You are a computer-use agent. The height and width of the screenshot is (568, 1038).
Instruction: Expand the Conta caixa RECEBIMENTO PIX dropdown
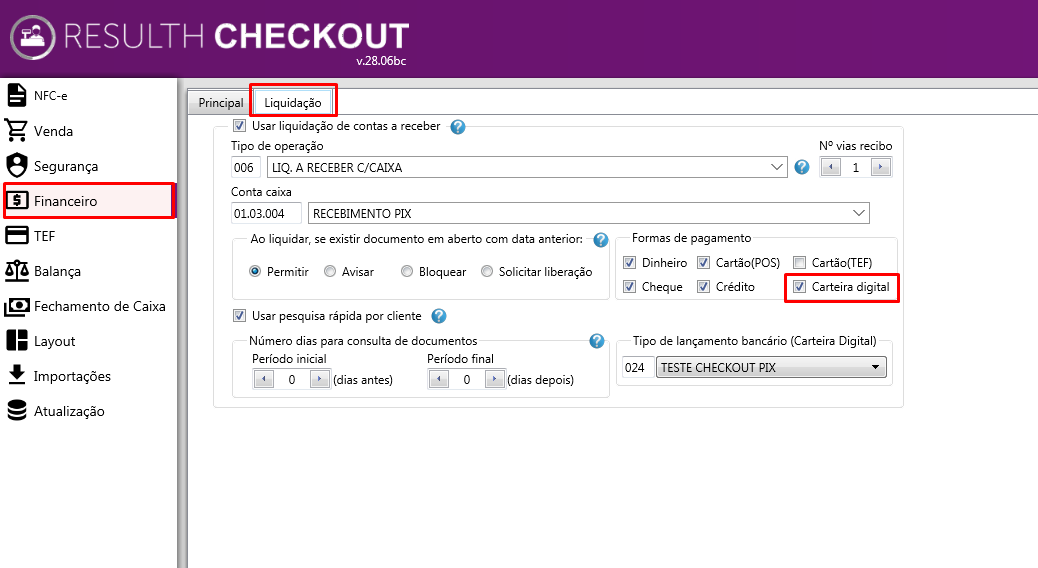[x=859, y=213]
